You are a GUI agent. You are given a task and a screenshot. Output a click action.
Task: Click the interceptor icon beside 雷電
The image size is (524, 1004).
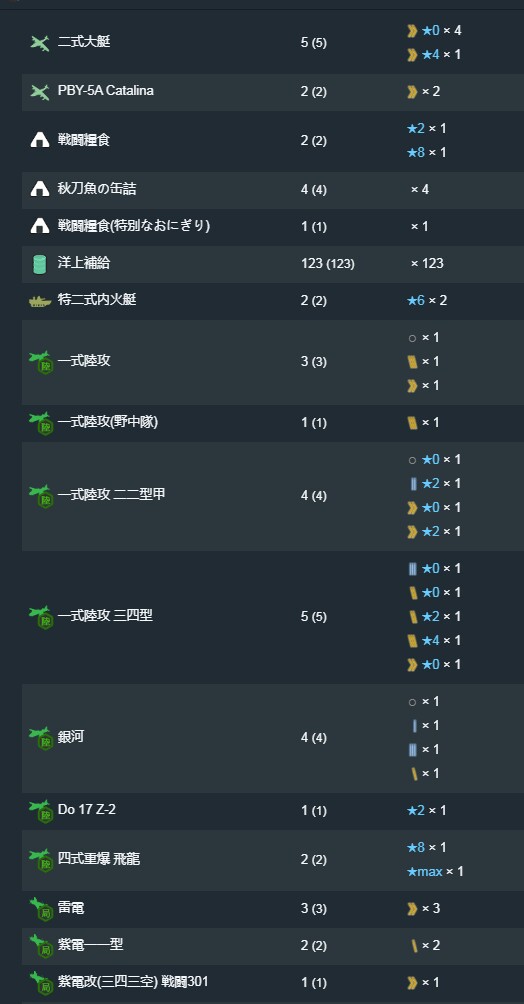pos(41,909)
